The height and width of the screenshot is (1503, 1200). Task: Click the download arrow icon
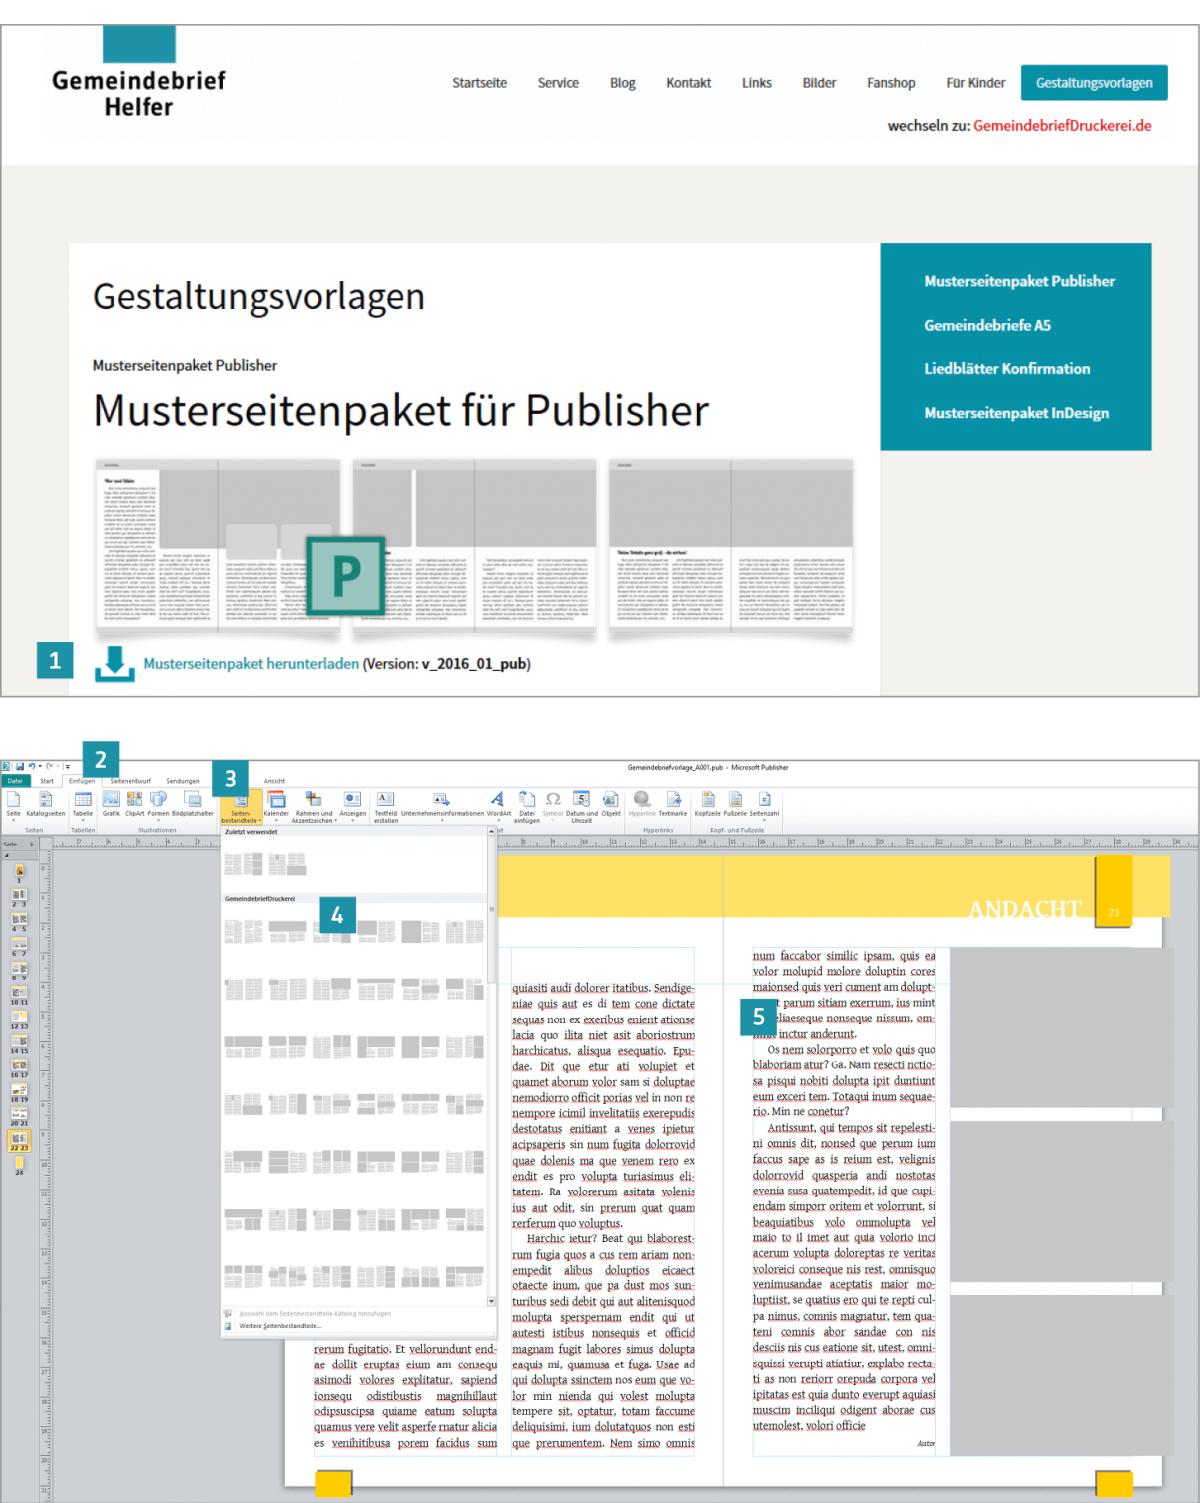(x=115, y=663)
